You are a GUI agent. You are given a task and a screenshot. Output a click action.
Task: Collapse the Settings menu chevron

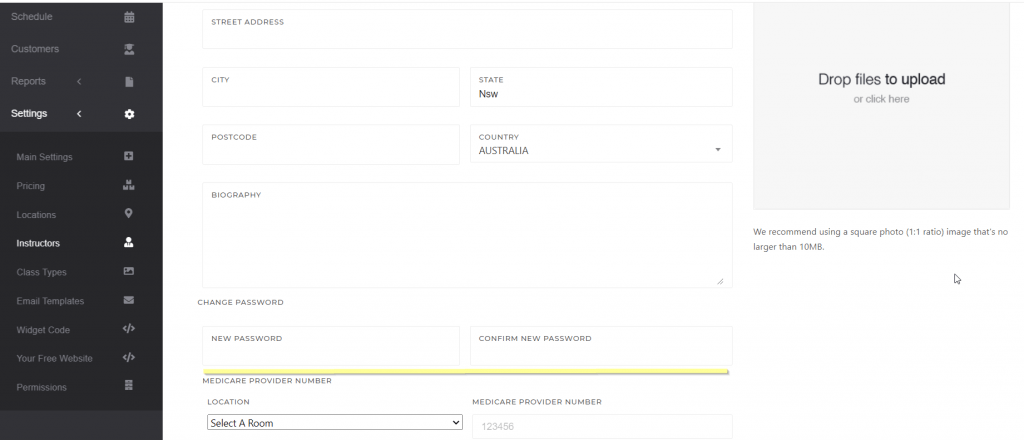click(x=79, y=114)
